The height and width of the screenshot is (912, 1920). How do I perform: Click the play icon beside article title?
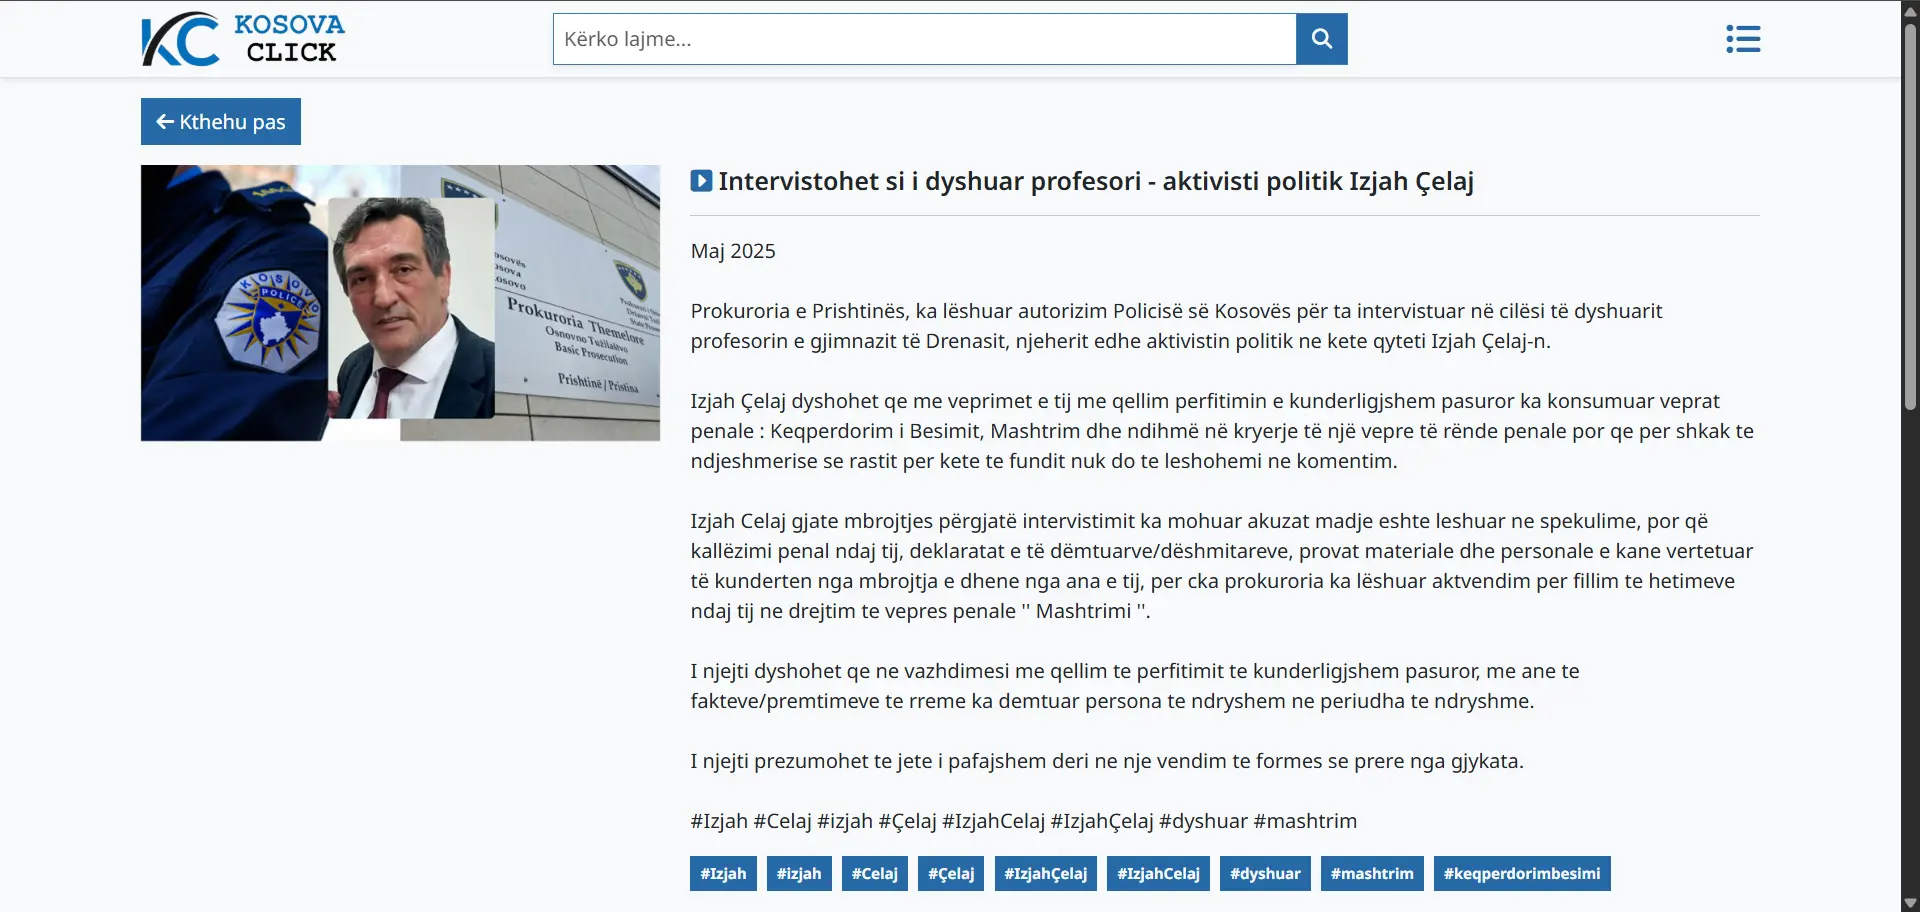701,181
